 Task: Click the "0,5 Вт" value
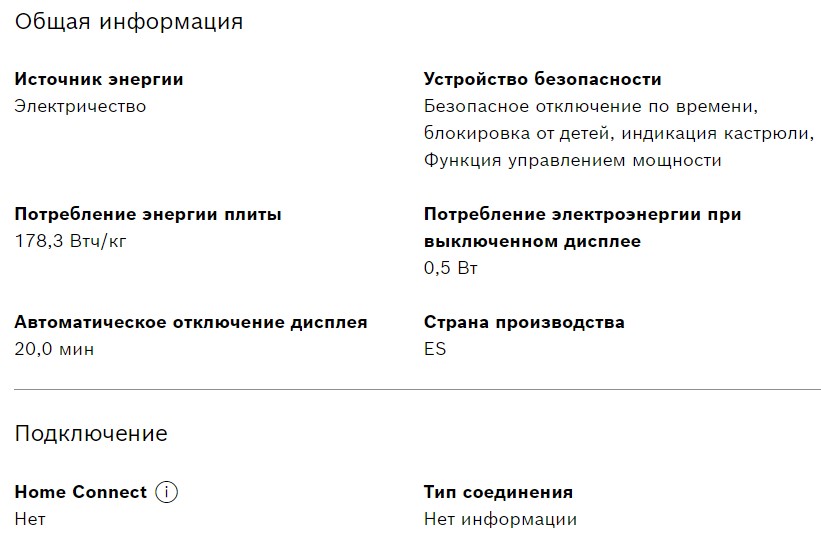452,268
